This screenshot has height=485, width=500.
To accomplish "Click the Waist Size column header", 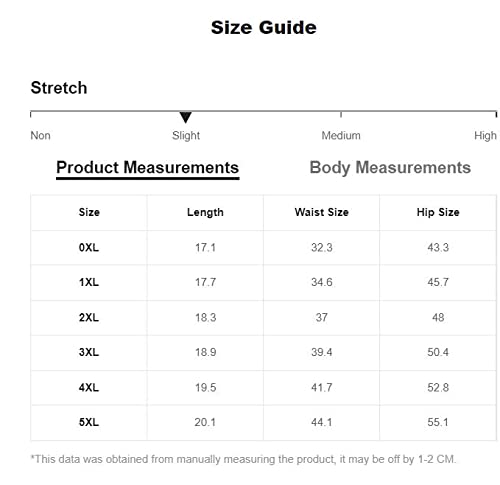I will click(322, 212).
